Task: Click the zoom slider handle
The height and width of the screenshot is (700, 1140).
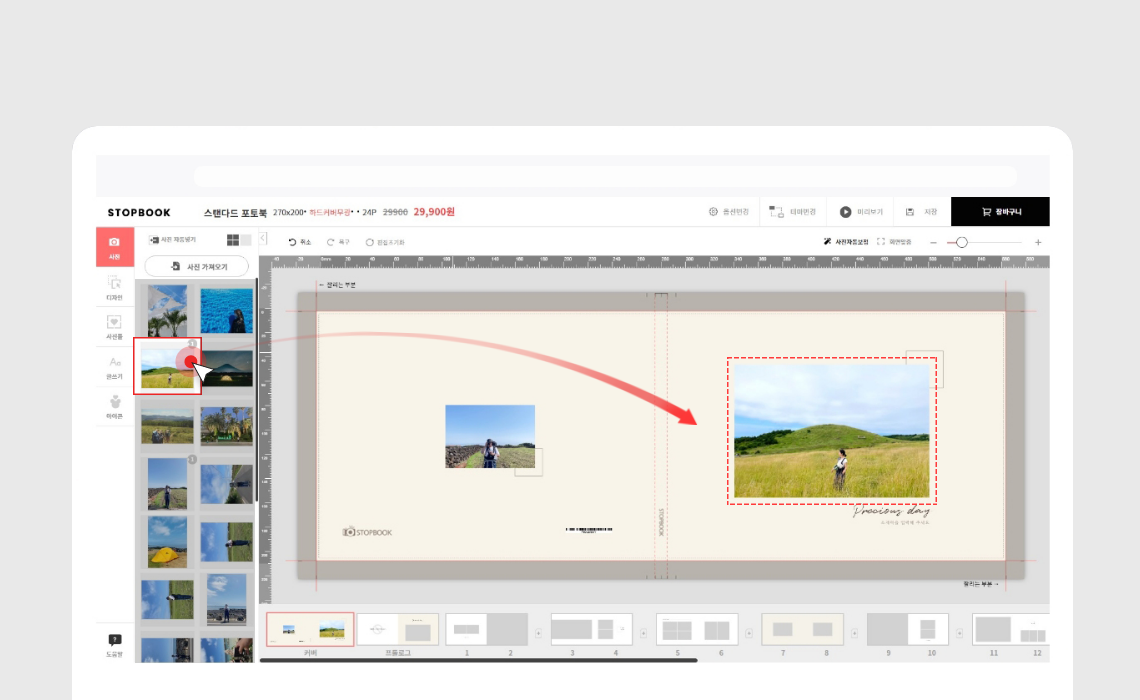Action: click(x=962, y=242)
